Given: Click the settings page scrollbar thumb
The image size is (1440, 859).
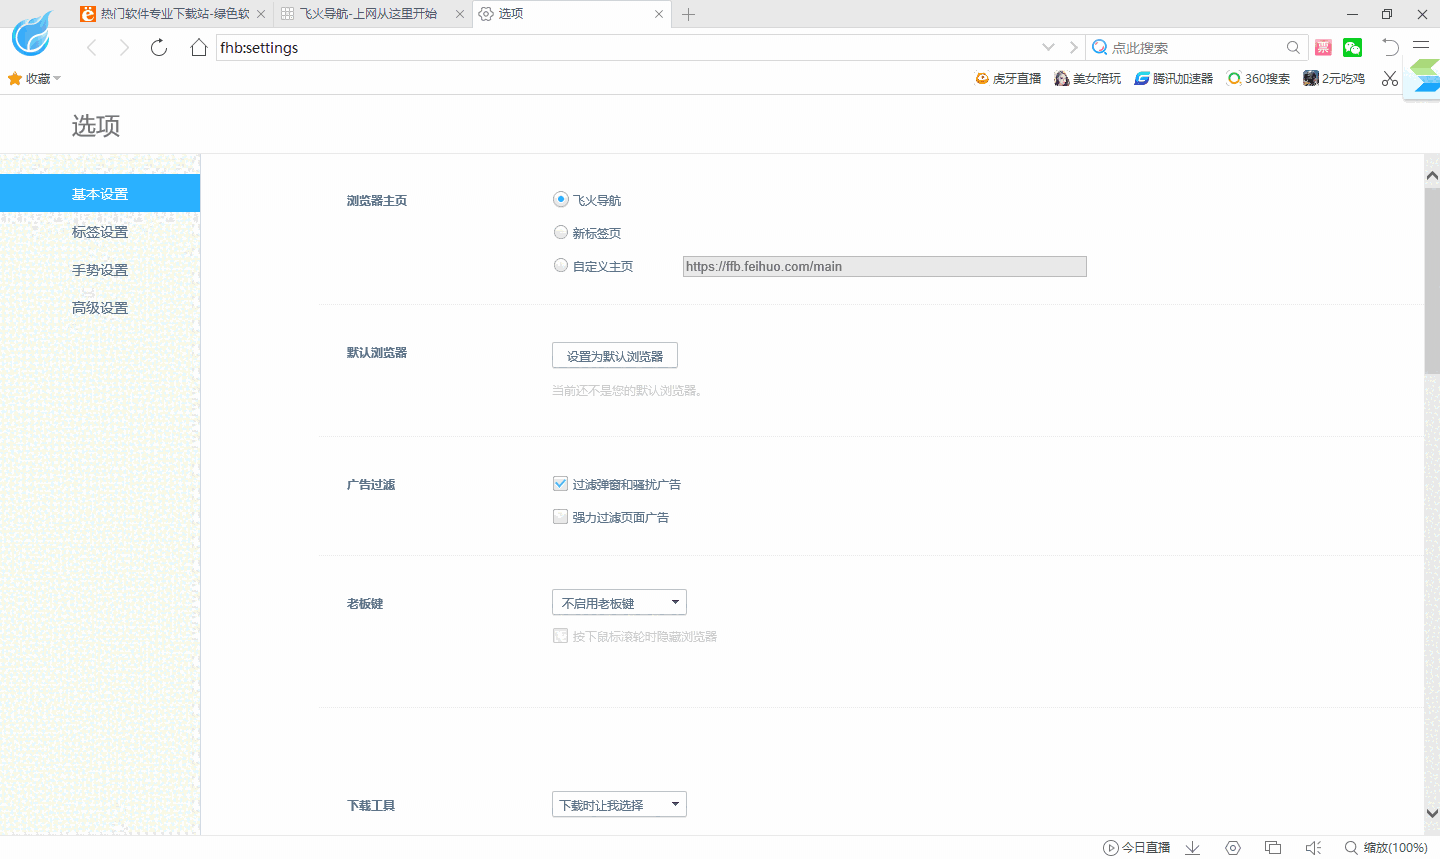Looking at the screenshot, I should click(x=1432, y=281).
